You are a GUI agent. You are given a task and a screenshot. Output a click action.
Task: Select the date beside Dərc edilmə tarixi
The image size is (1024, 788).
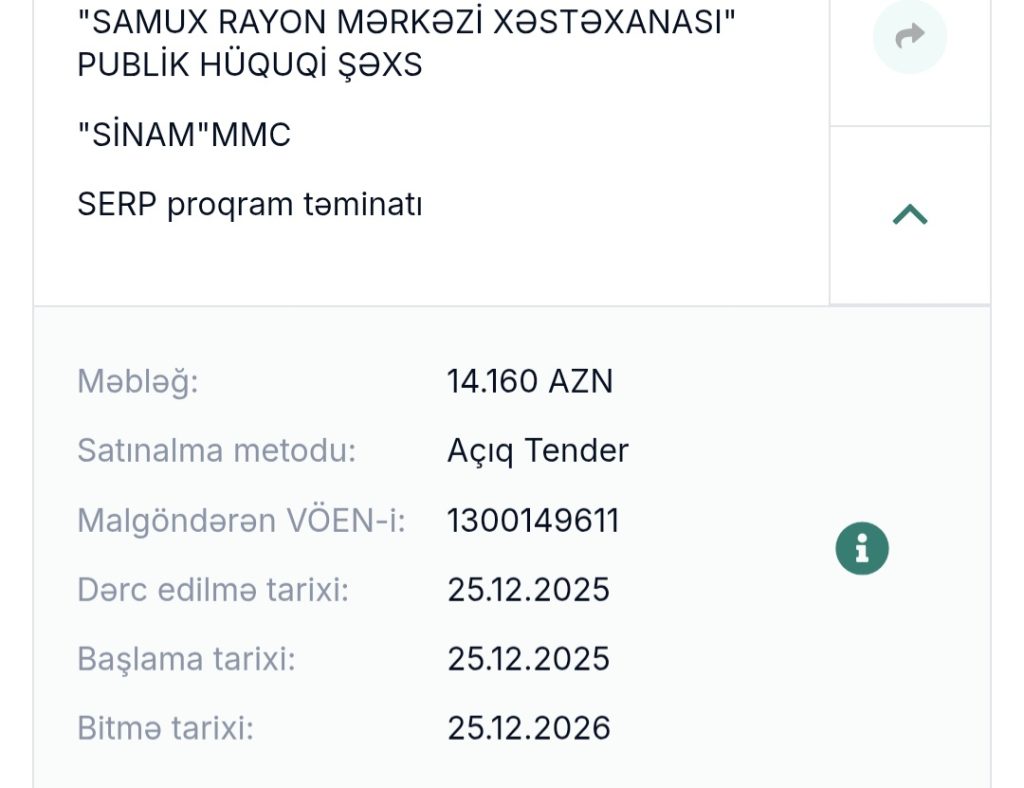(x=528, y=590)
